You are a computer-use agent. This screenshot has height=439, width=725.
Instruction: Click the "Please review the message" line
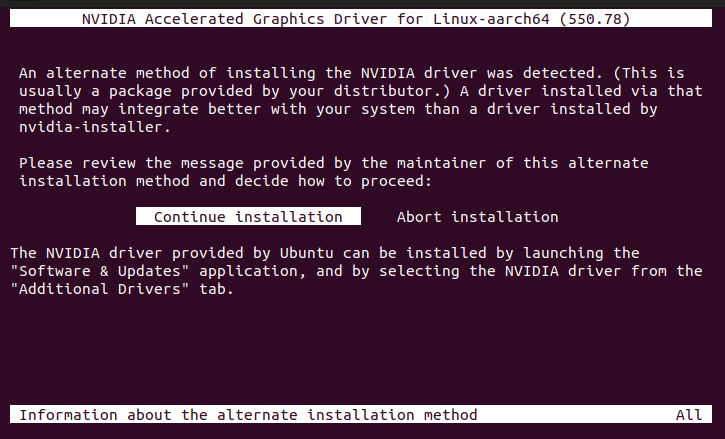coord(332,163)
